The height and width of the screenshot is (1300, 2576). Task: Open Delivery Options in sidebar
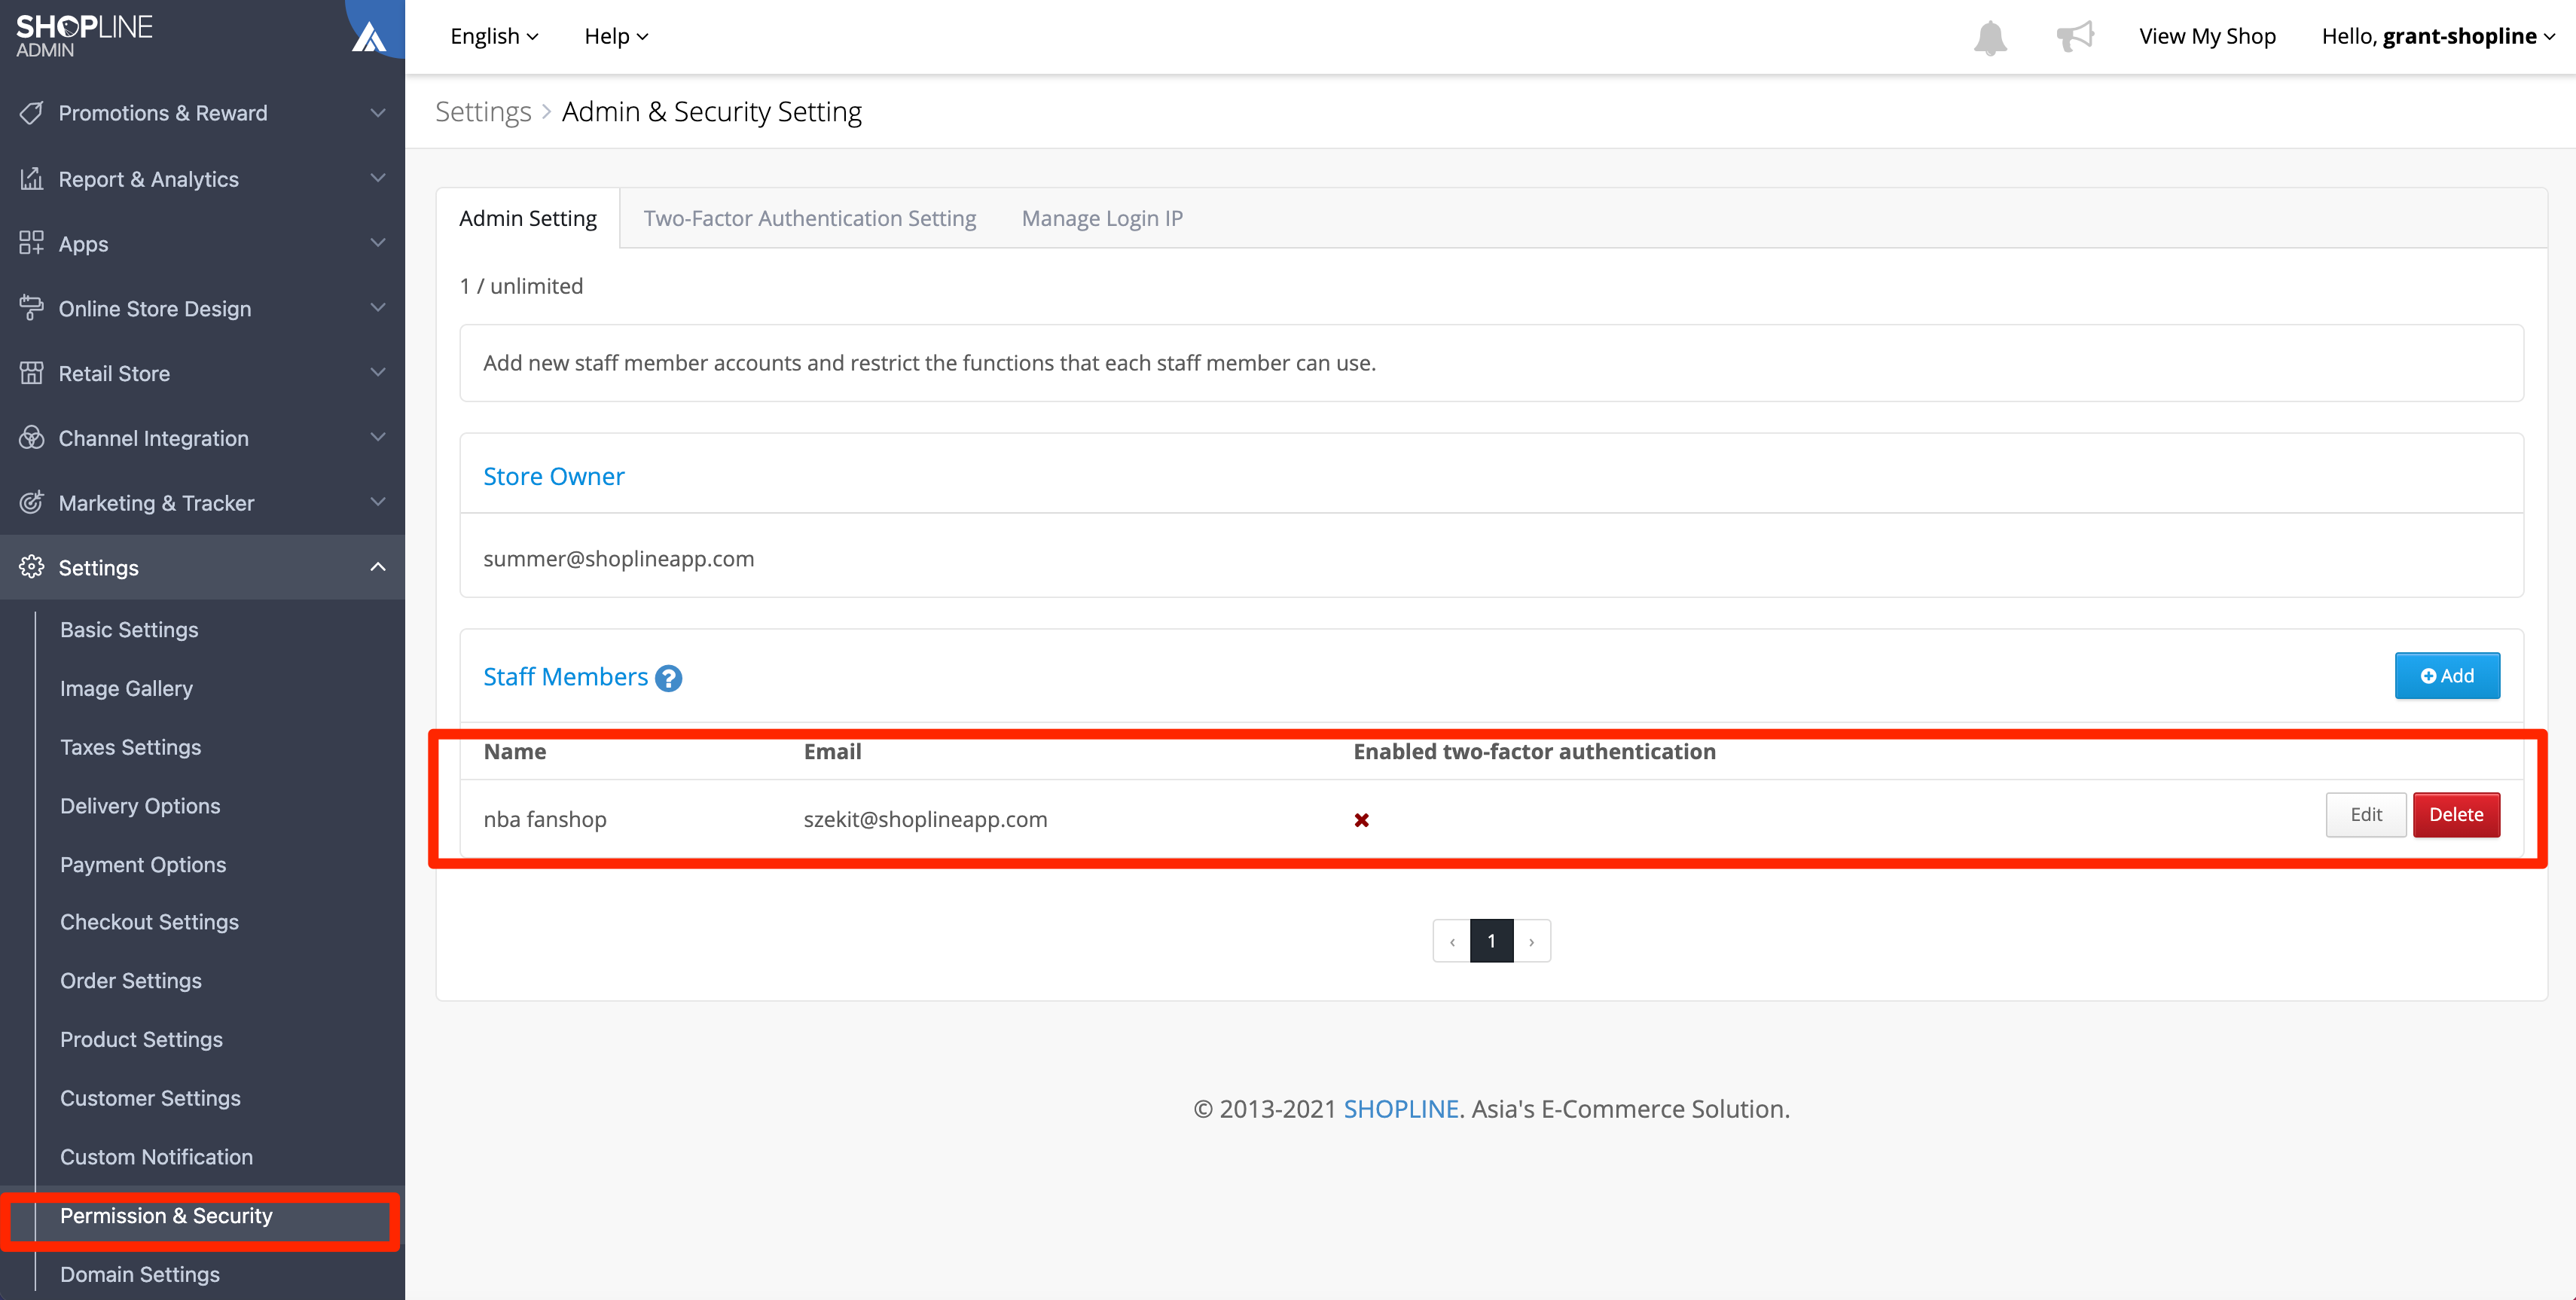[140, 806]
